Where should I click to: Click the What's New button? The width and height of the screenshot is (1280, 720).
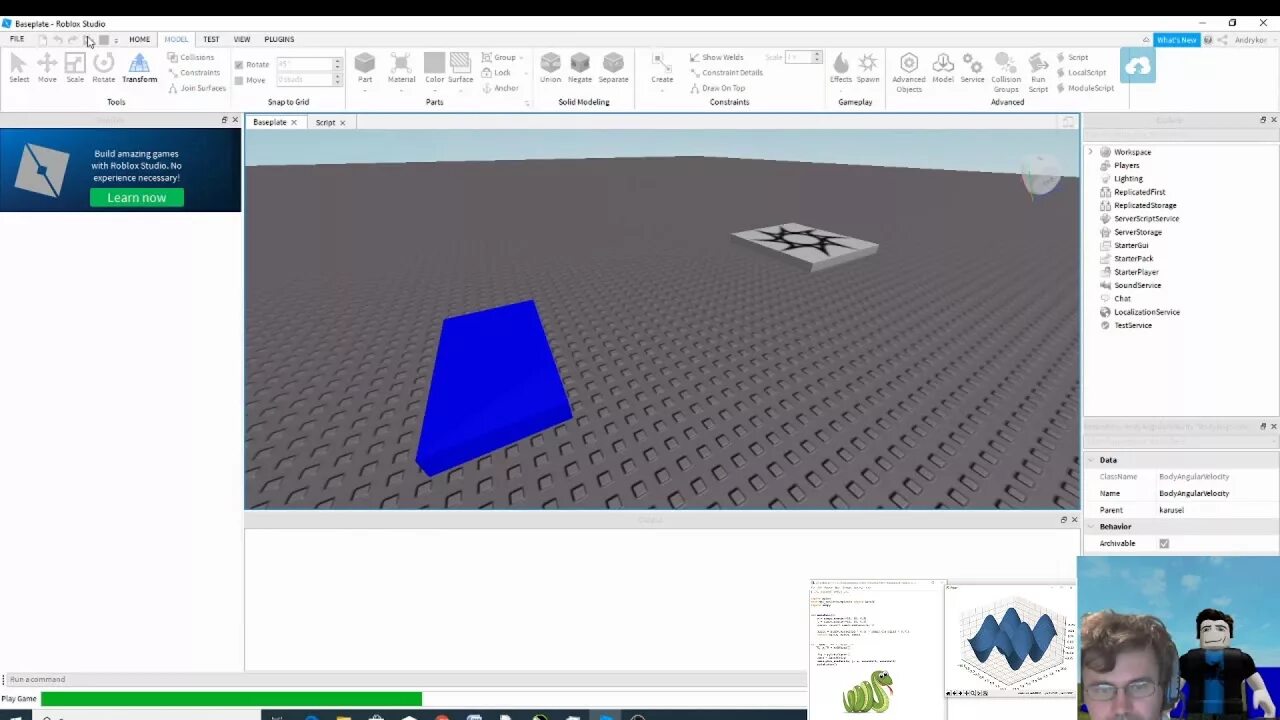(1176, 40)
